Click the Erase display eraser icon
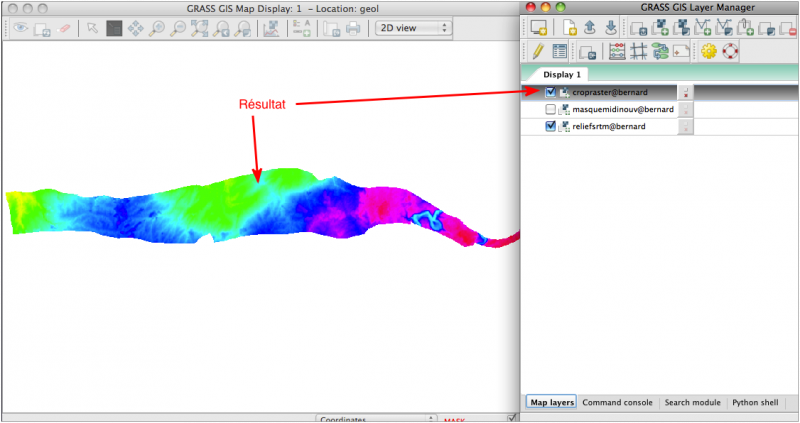 65,29
